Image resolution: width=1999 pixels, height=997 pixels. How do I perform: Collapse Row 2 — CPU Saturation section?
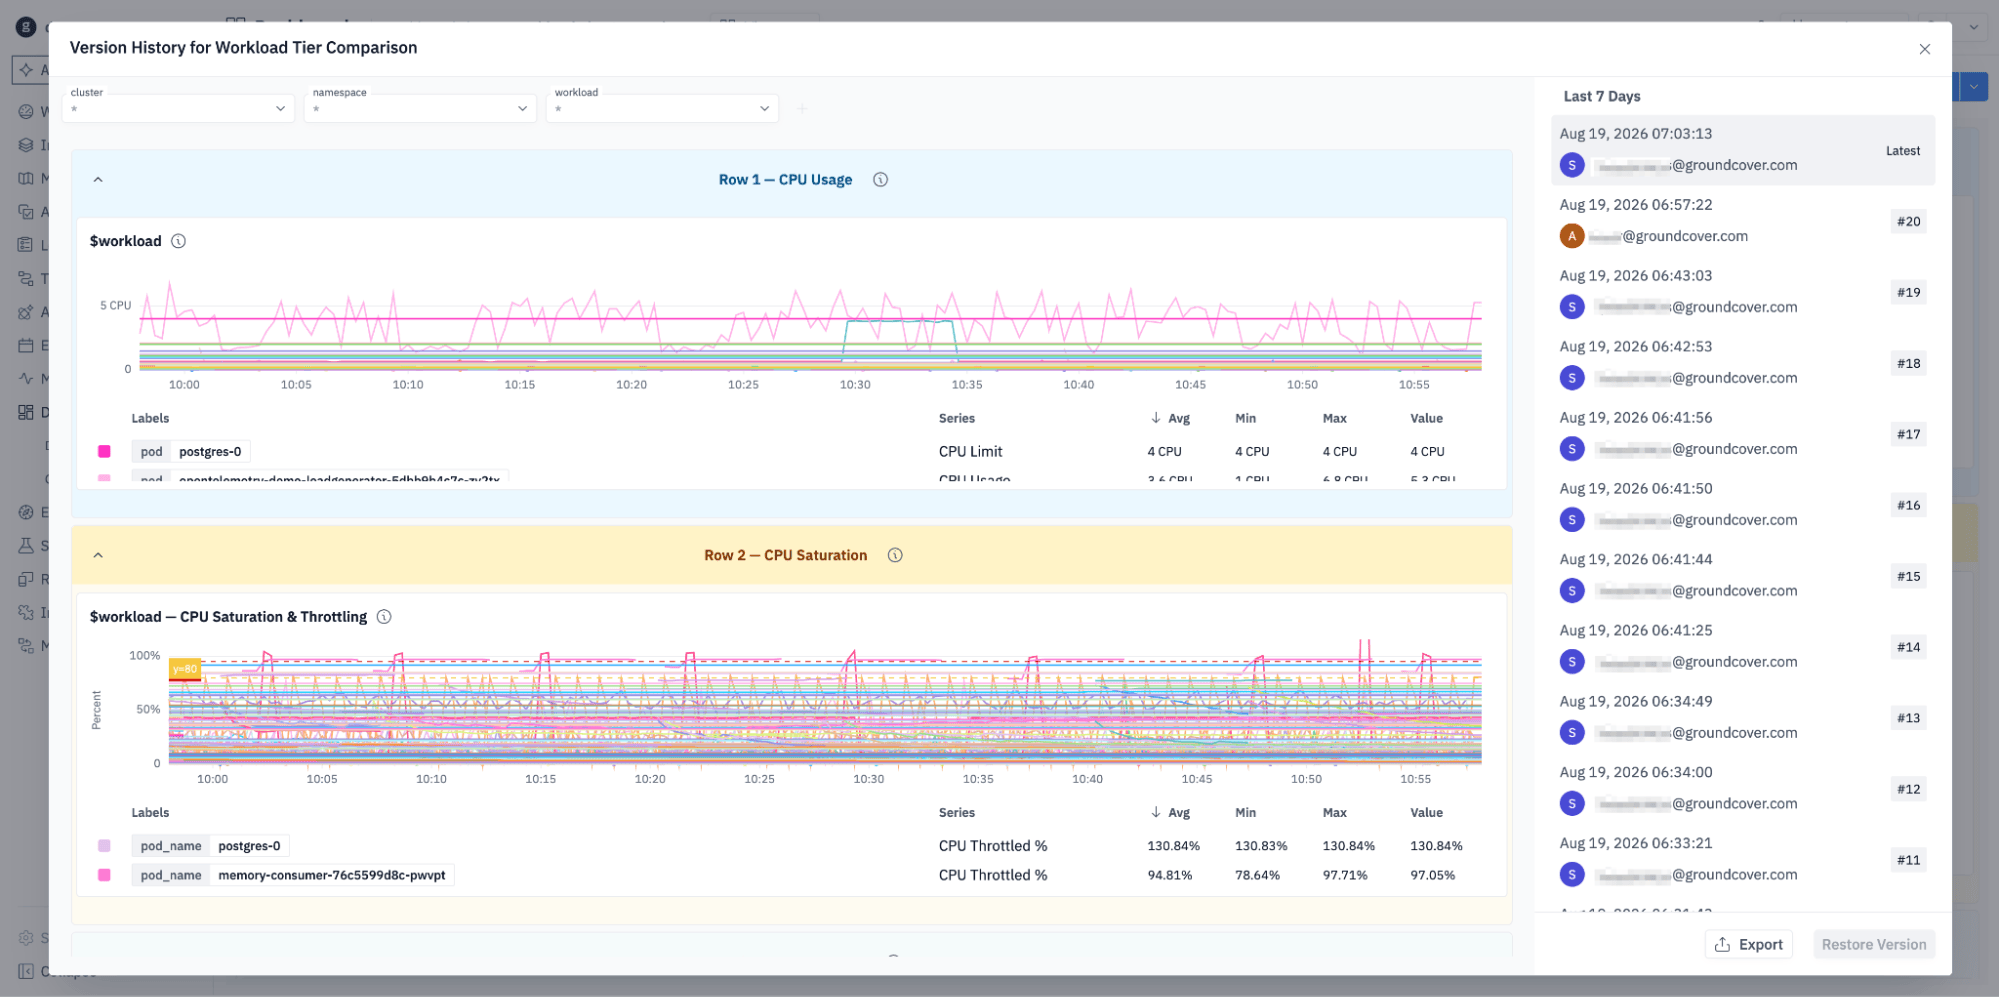coord(98,555)
